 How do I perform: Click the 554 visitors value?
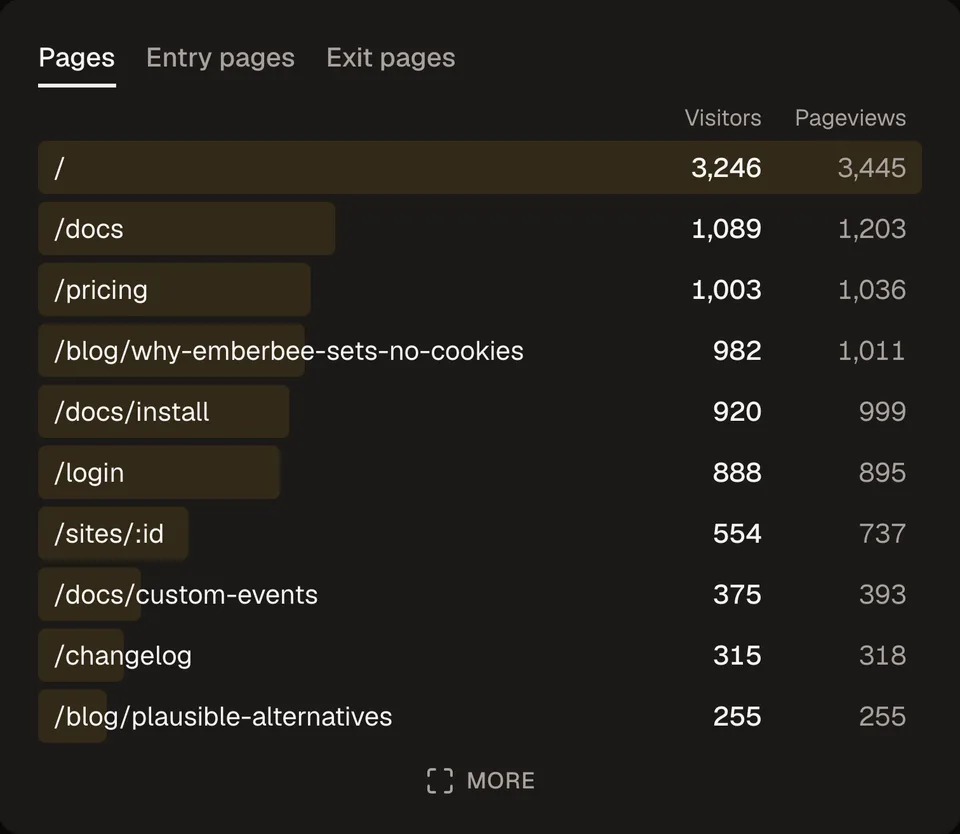737,533
